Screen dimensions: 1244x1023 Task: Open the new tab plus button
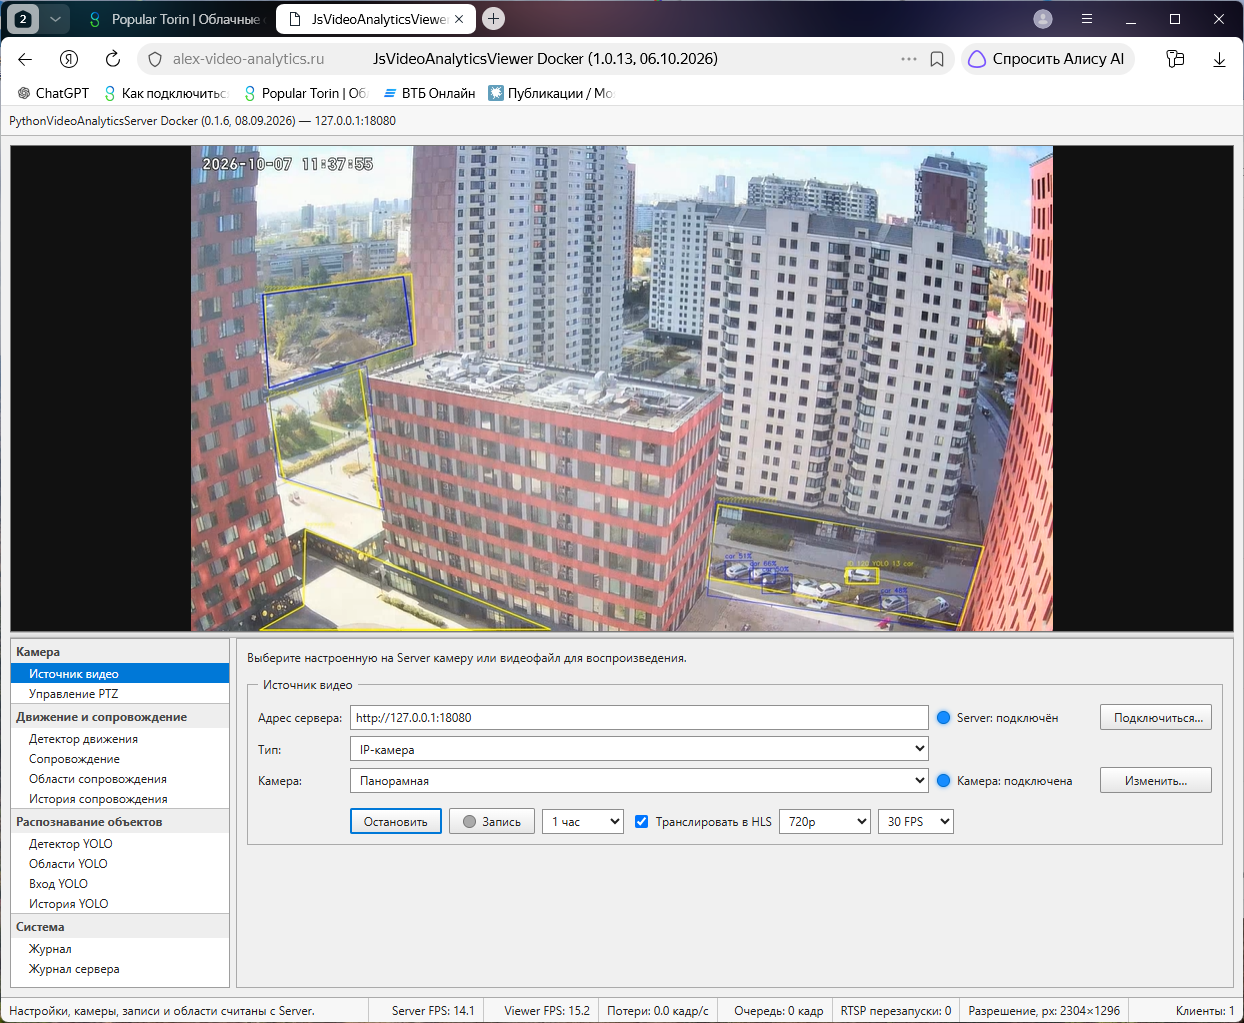click(493, 19)
